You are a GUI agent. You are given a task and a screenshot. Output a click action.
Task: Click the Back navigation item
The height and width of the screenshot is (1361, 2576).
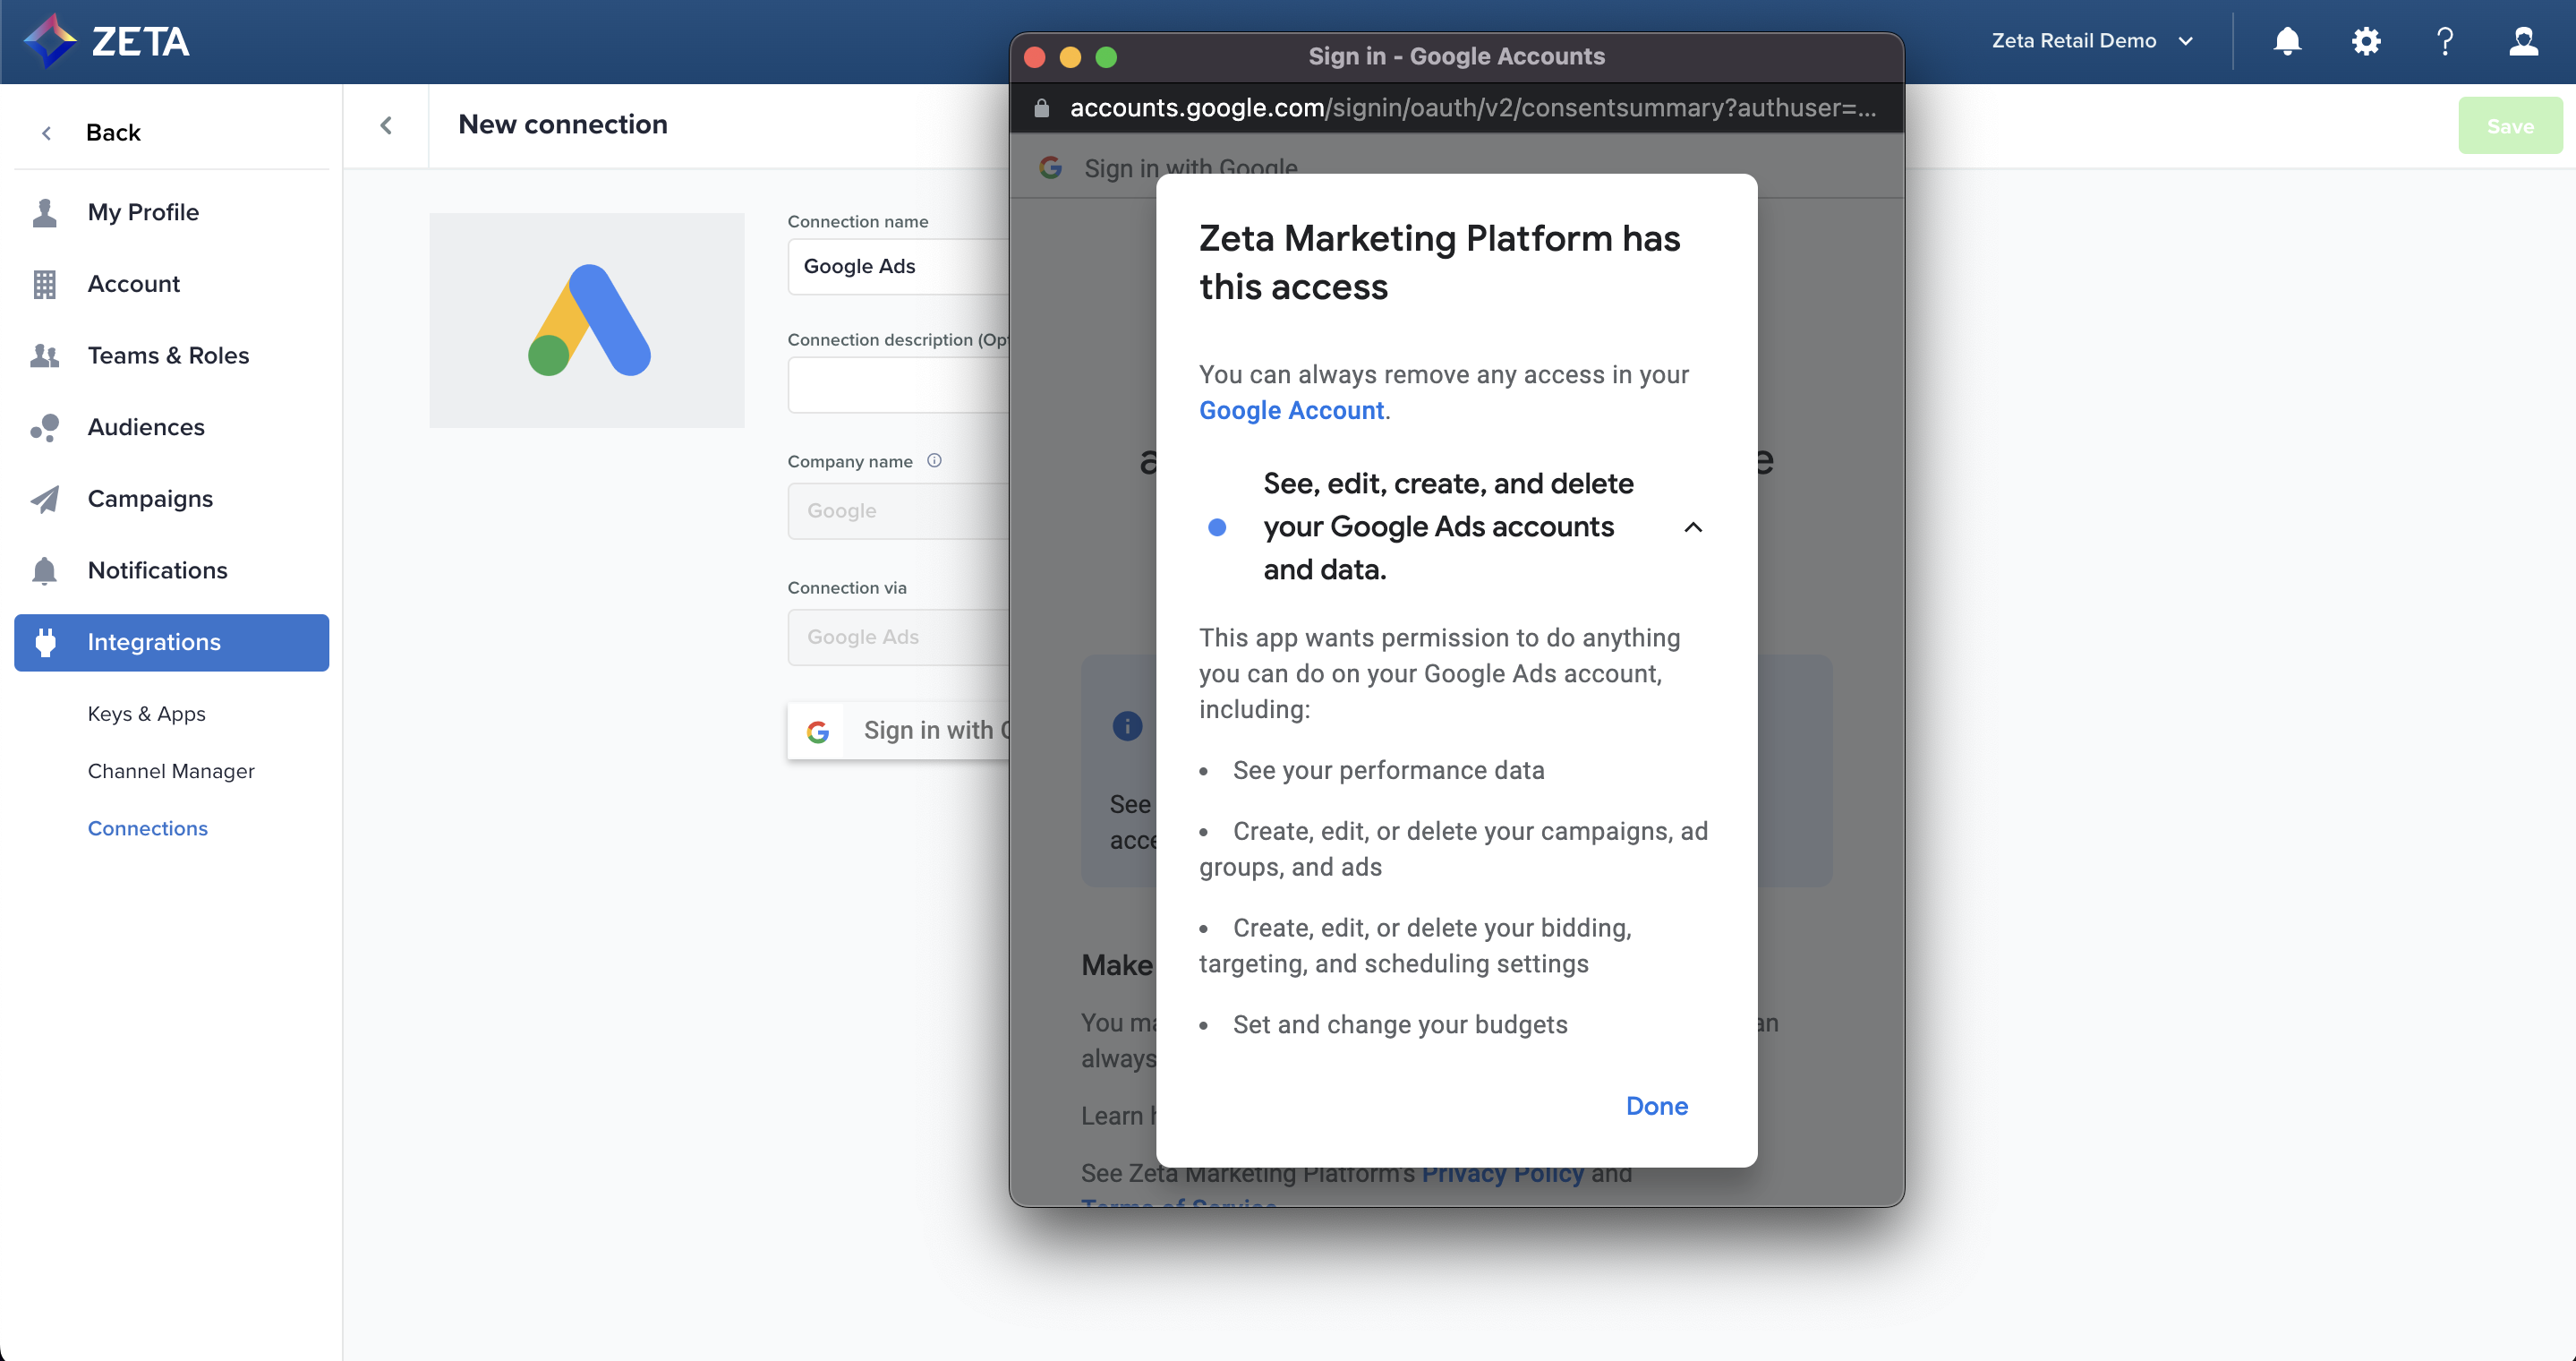click(x=112, y=132)
